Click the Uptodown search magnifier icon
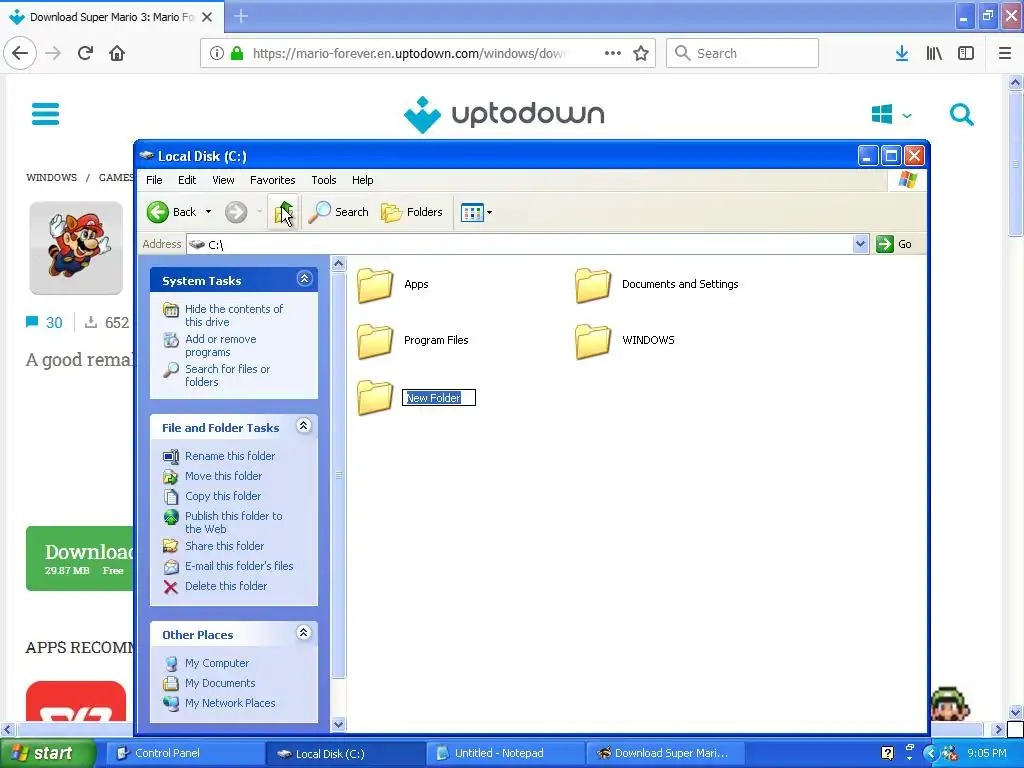Image resolution: width=1024 pixels, height=768 pixels. pos(961,114)
